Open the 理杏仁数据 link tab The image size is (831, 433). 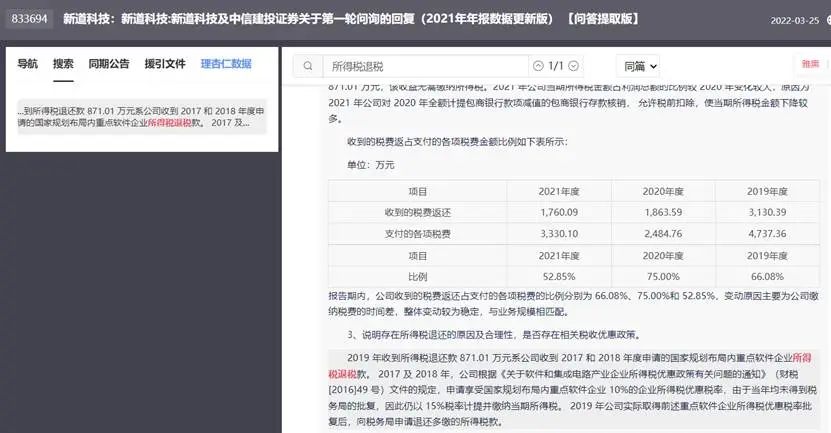226,64
